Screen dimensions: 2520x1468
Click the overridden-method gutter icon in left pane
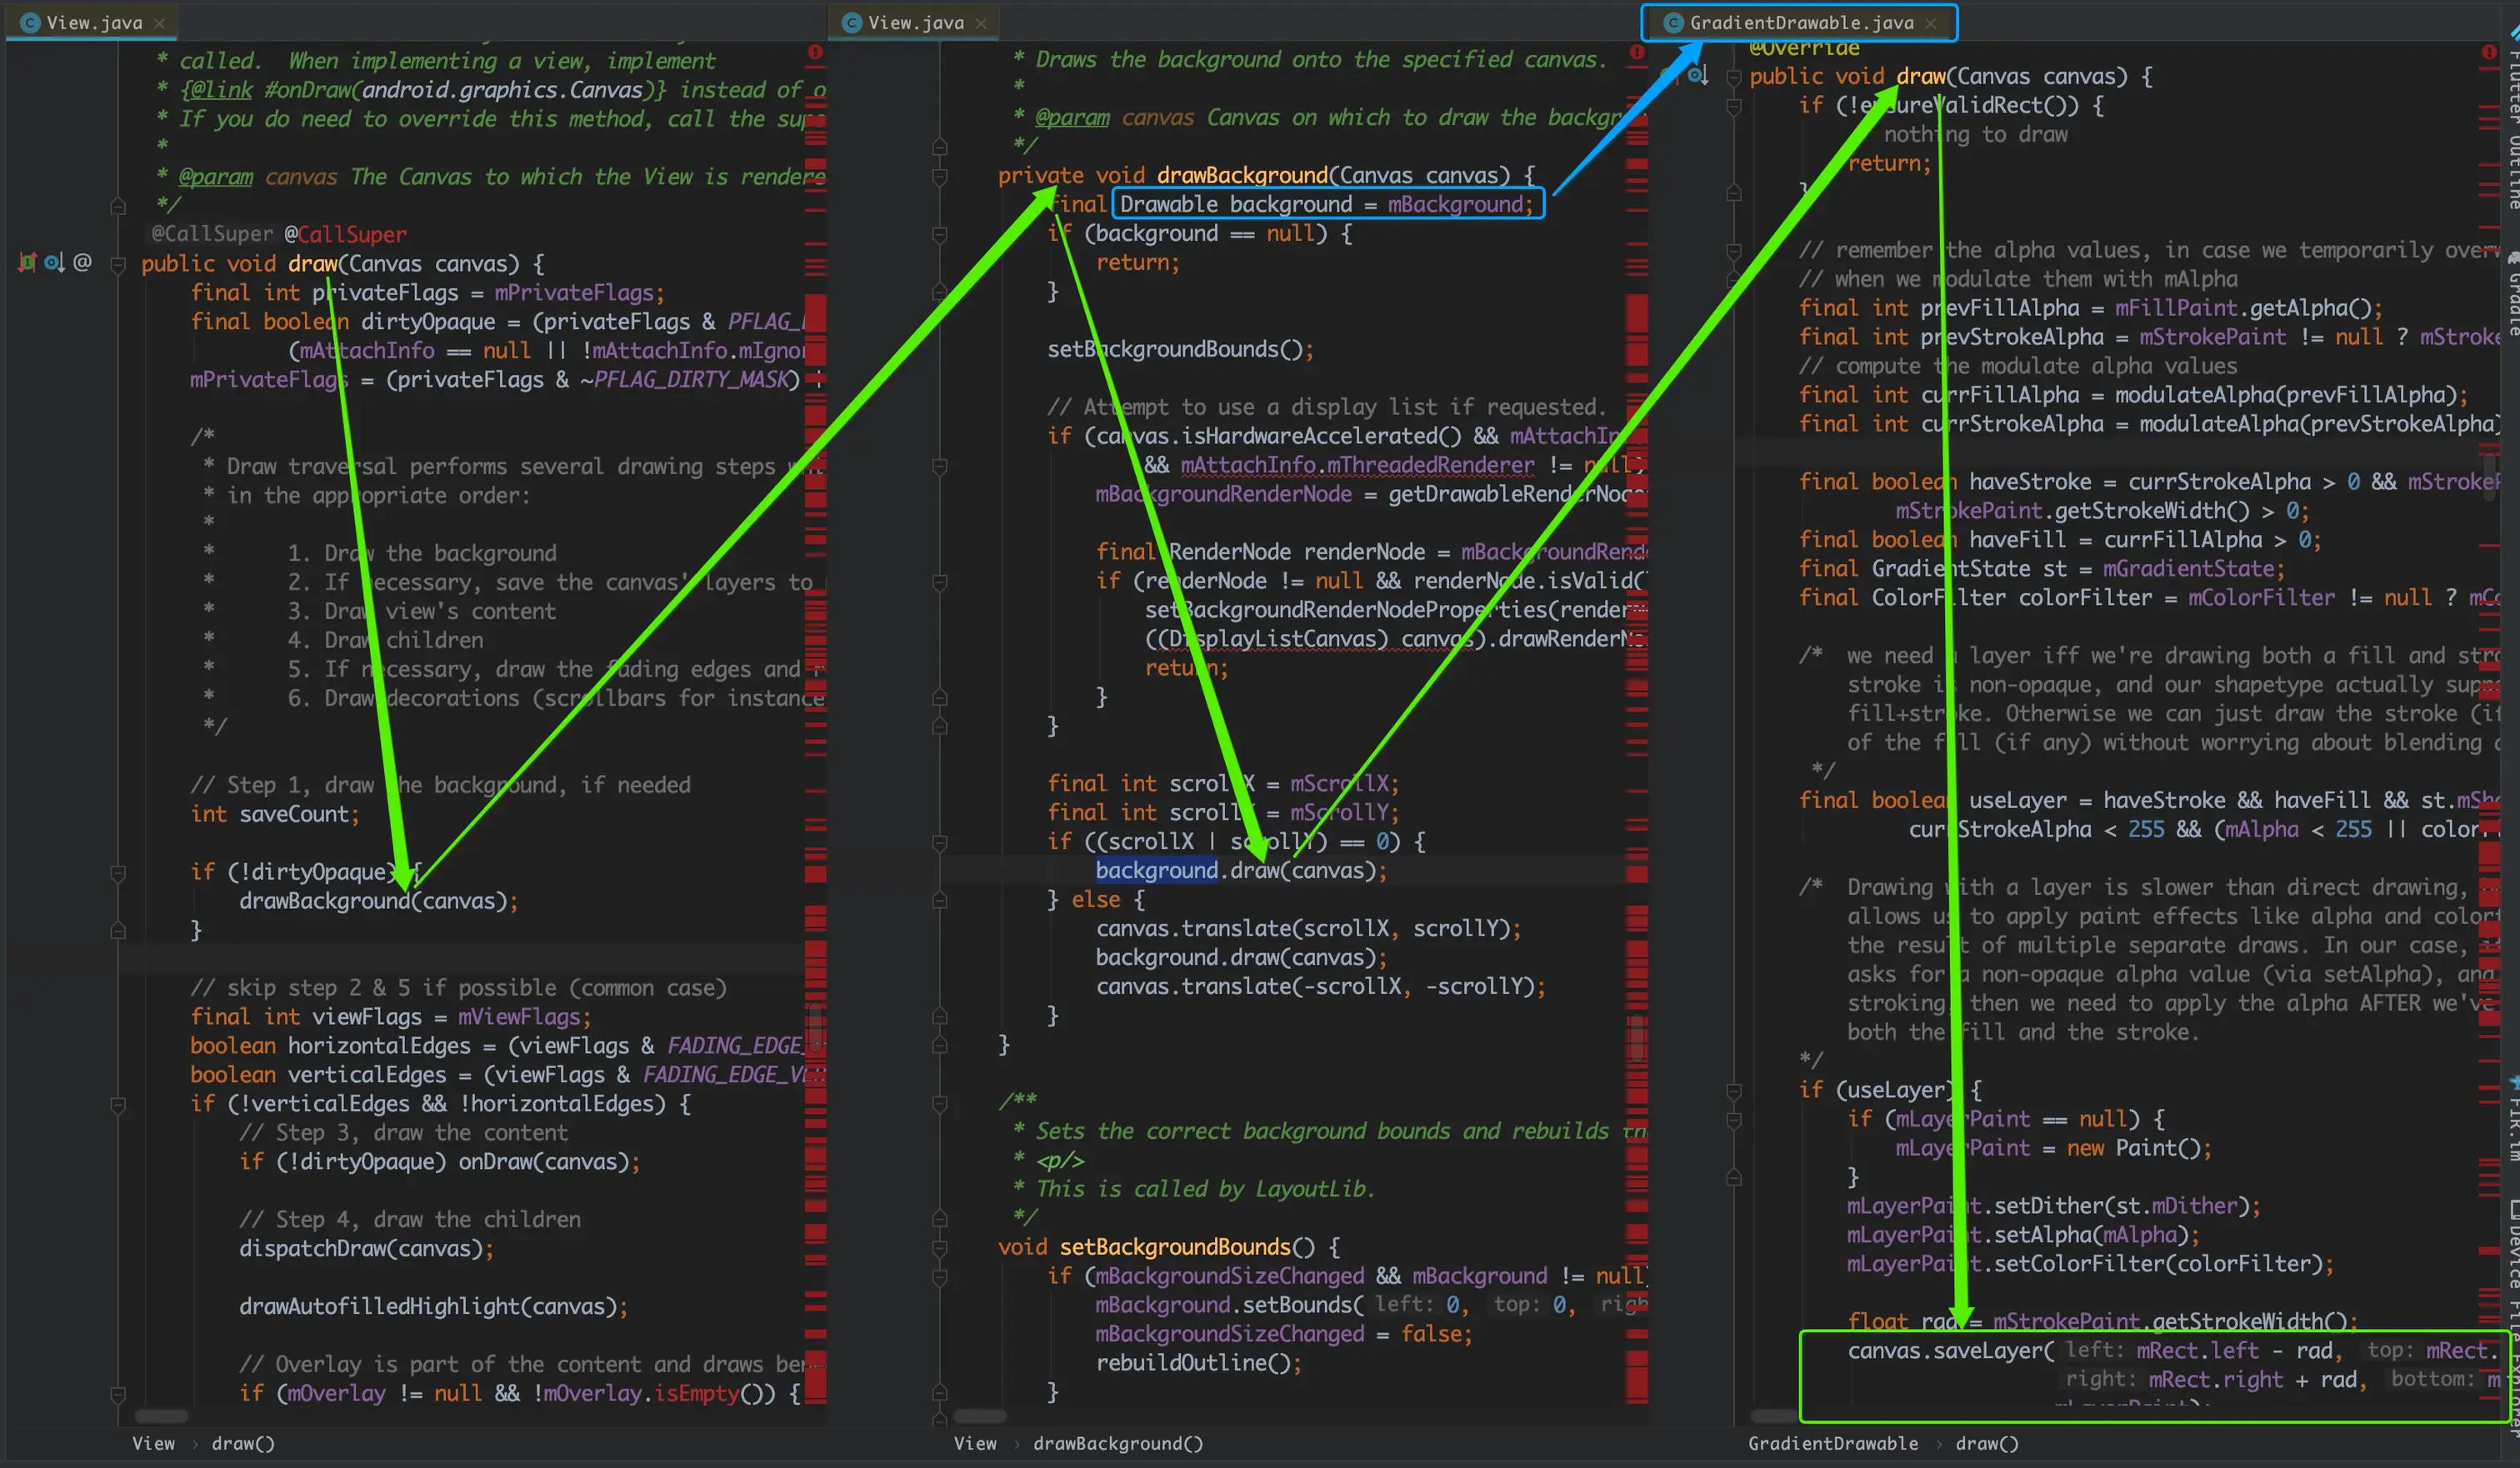(54, 263)
